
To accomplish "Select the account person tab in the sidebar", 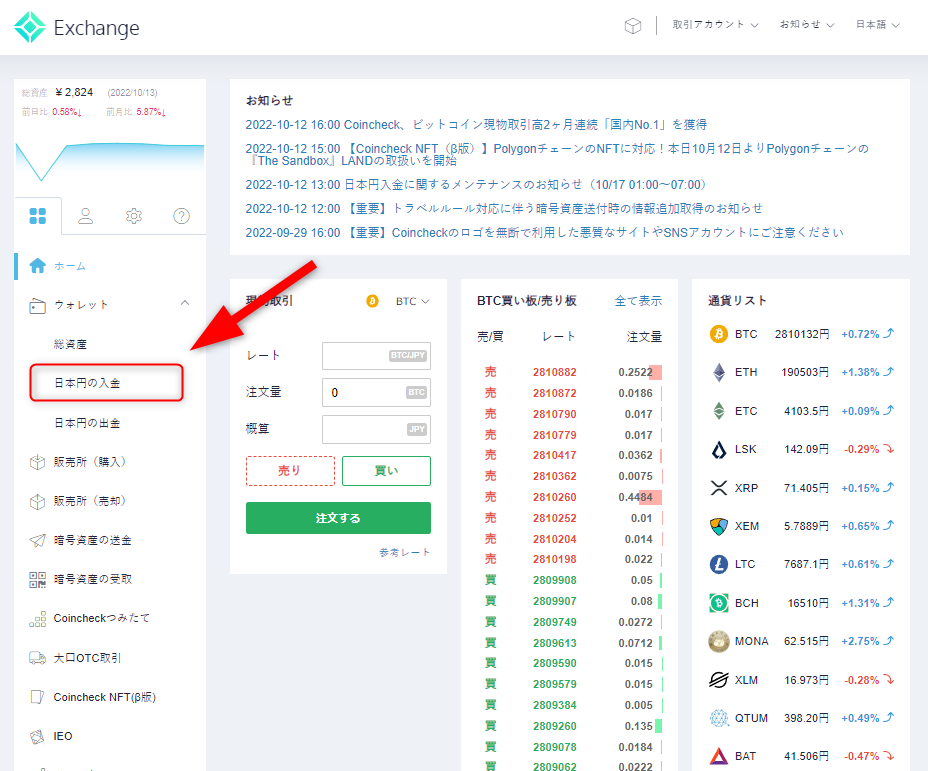I will click(x=86, y=214).
